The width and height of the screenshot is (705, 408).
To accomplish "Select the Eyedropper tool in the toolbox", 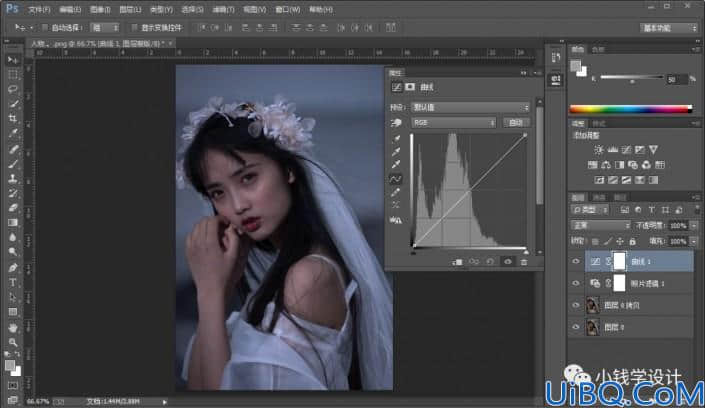I will coord(13,133).
